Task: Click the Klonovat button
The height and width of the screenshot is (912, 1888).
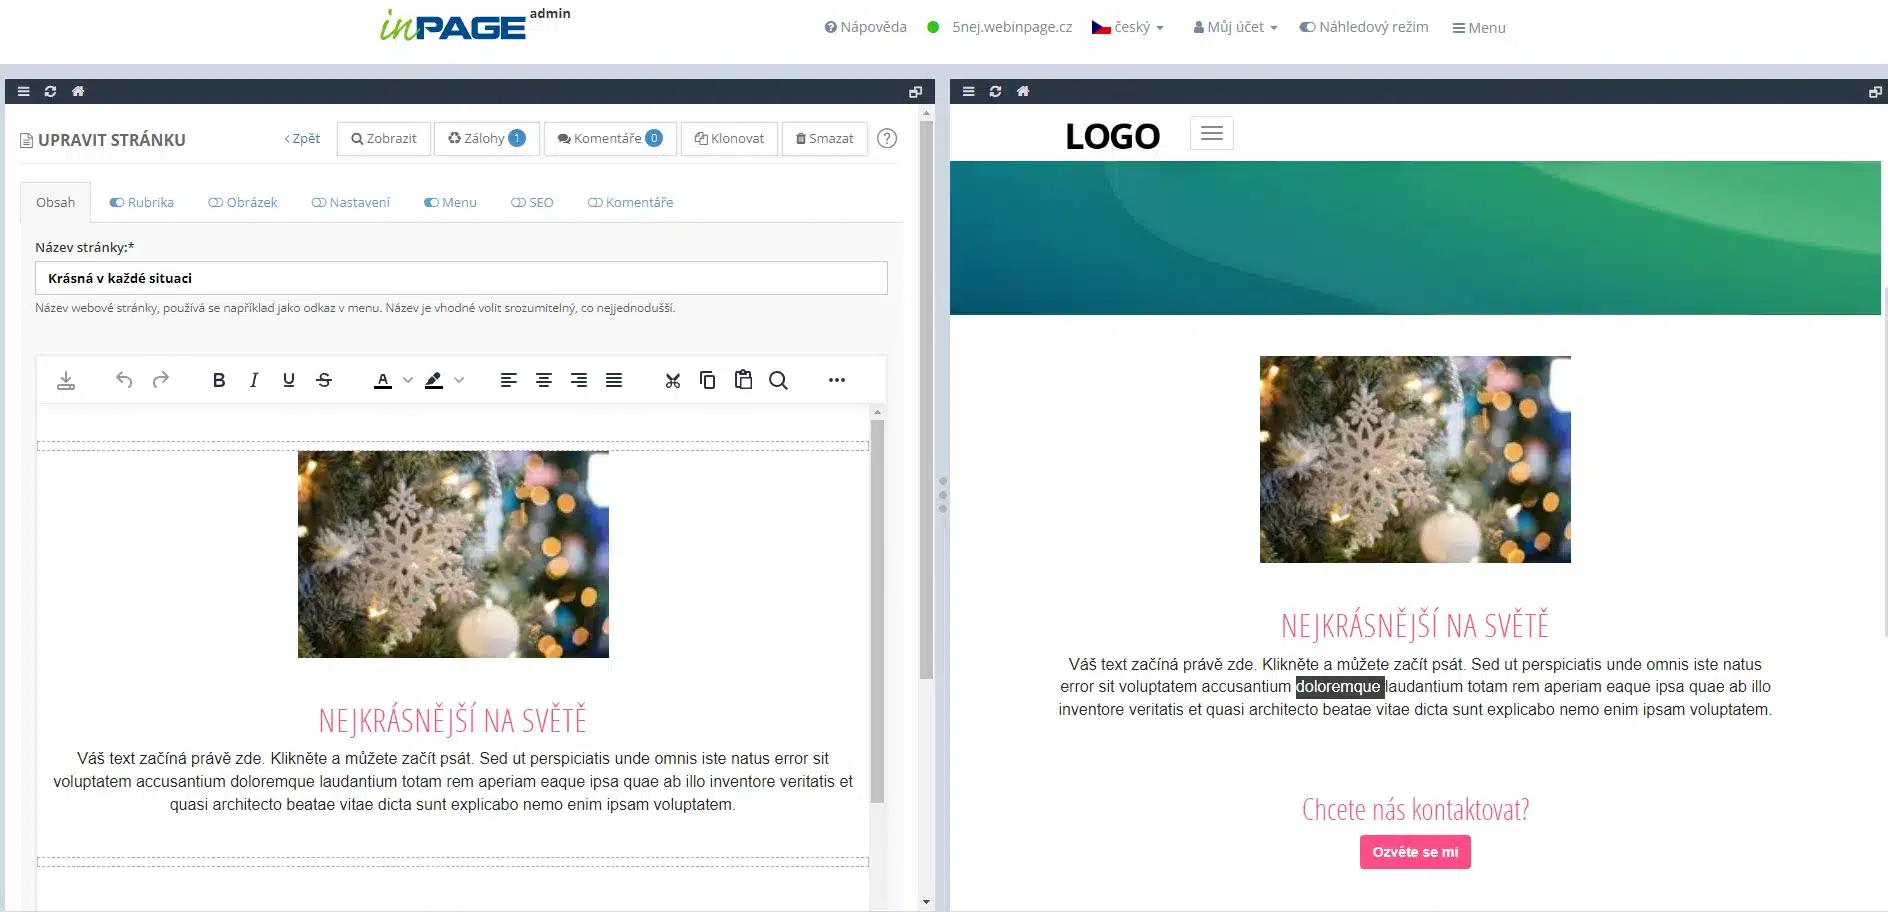Action: [730, 139]
